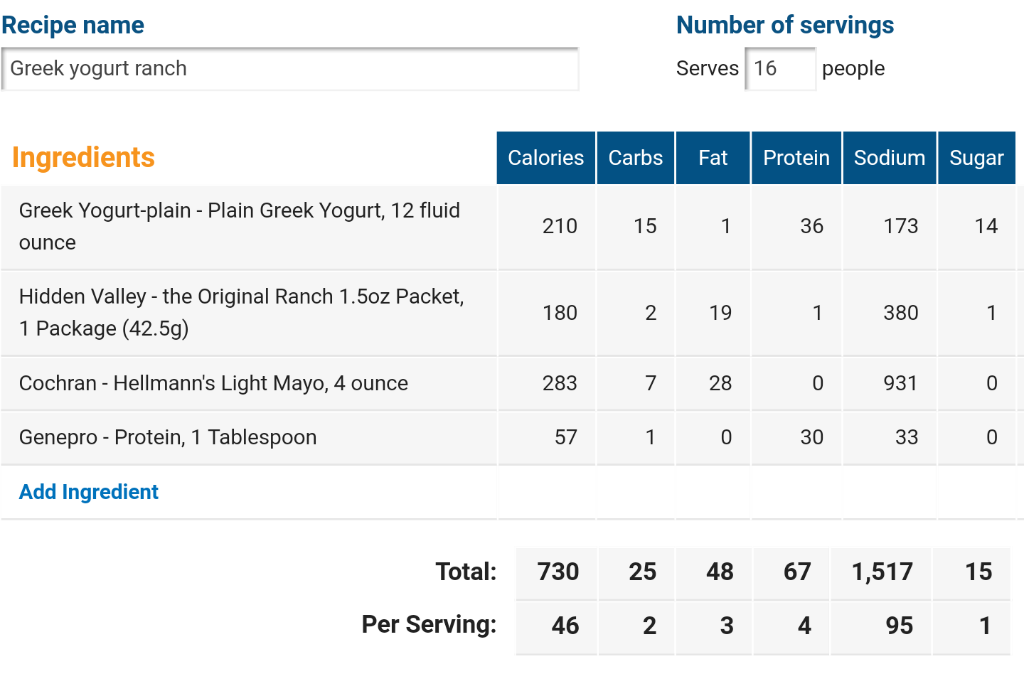Select the Carbs column header
This screenshot has height=691, width=1024.
pyautogui.click(x=635, y=158)
